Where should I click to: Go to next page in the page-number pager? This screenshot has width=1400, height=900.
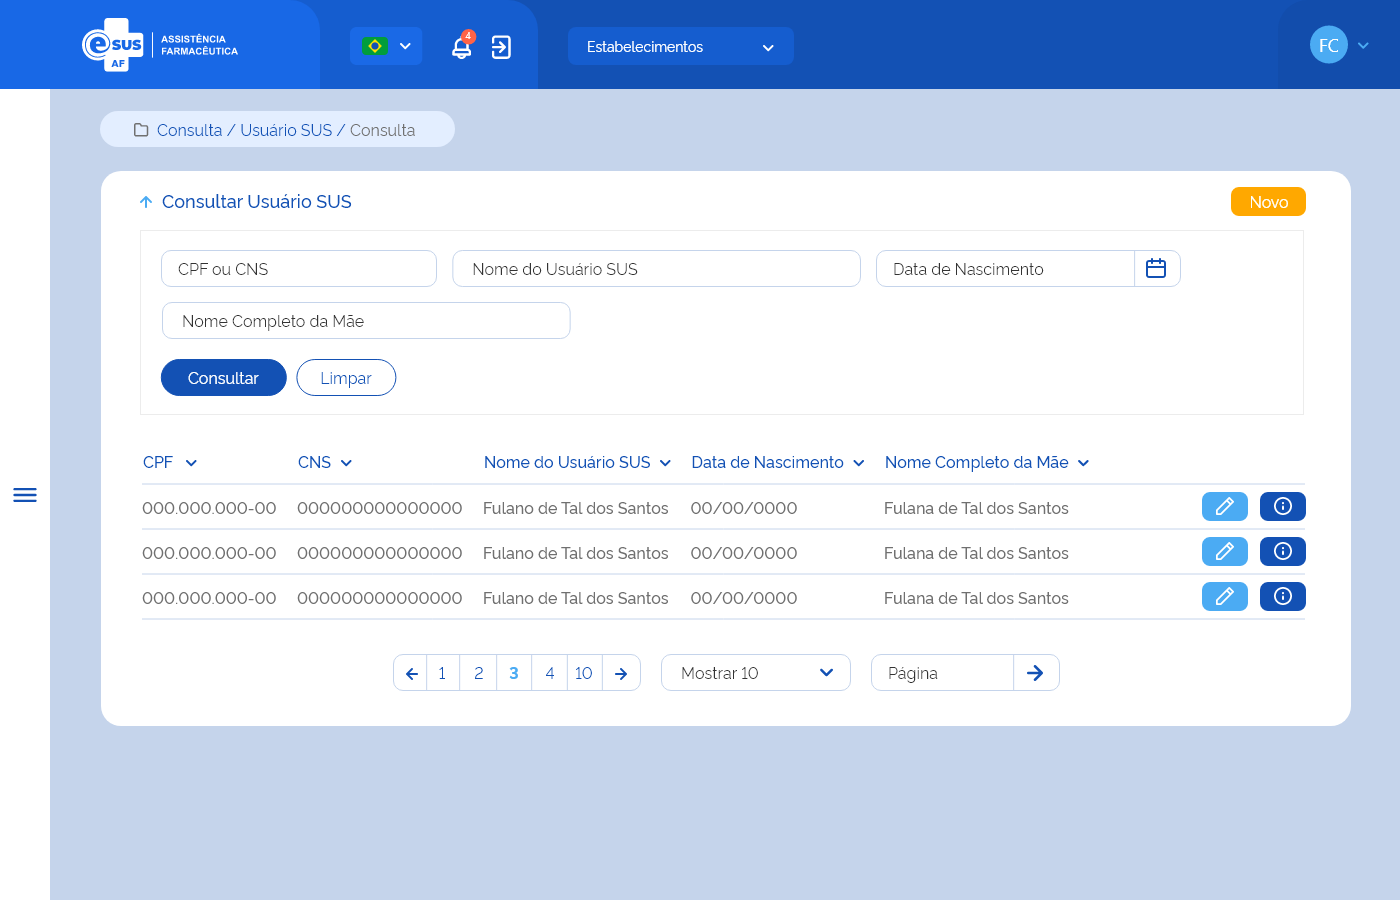click(621, 673)
